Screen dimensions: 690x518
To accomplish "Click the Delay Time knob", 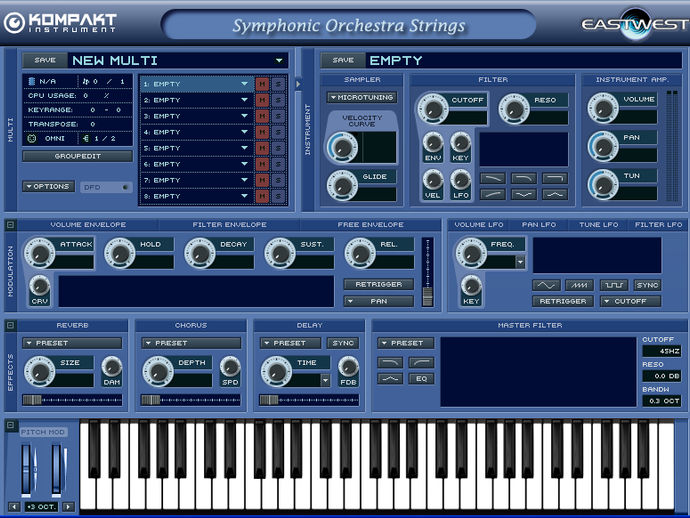I will [276, 371].
